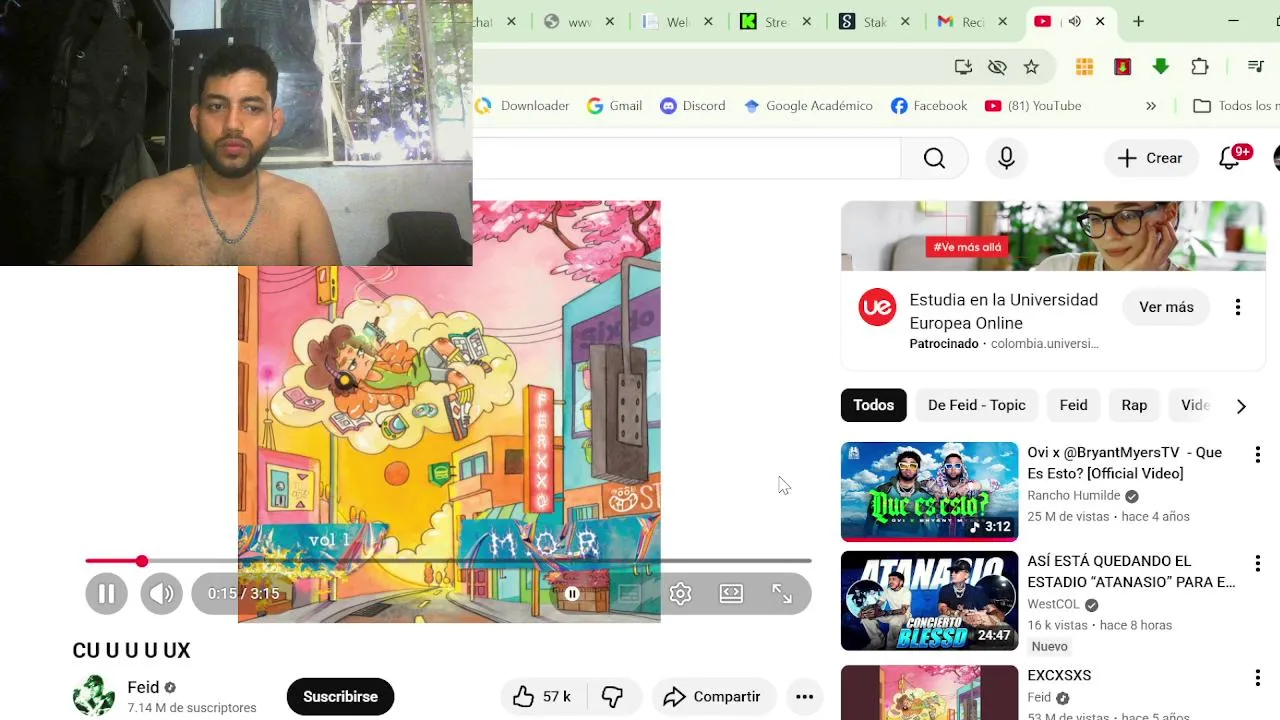Viewport: 1280px width, 720px height.
Task: Seek along the red video progress bar
Action: 448,561
